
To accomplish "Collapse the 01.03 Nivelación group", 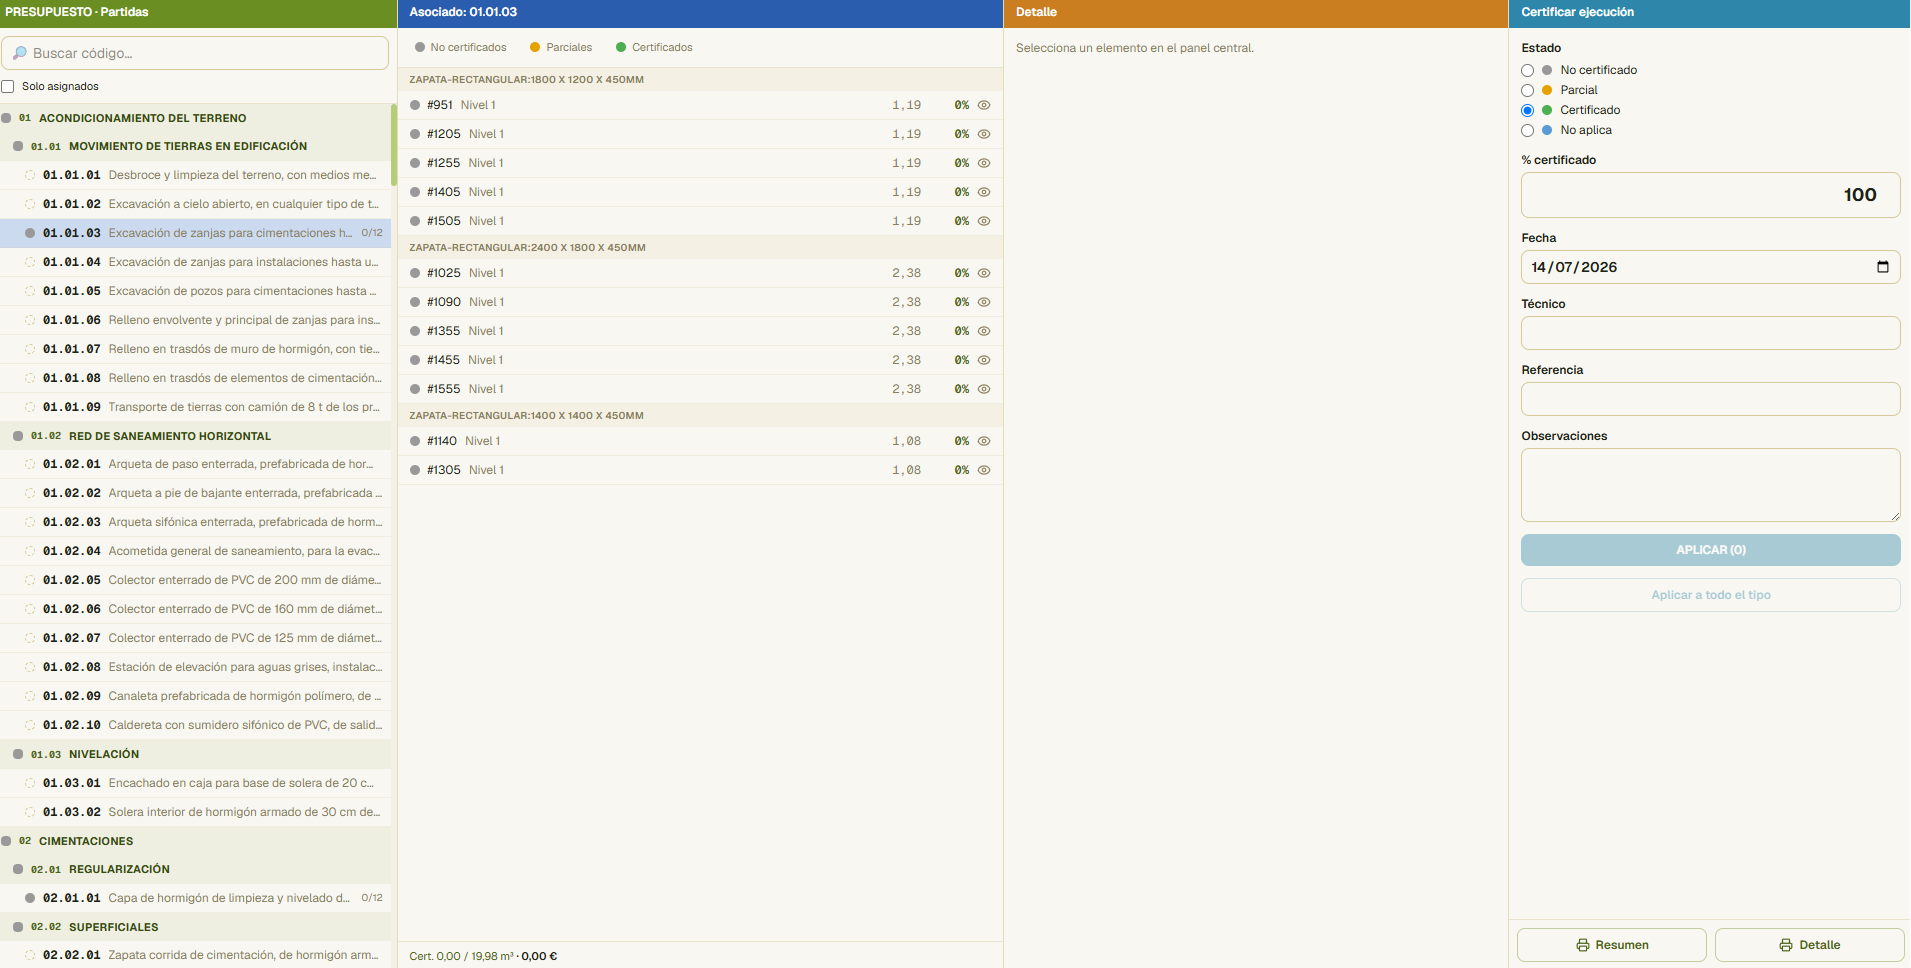I will [x=195, y=754].
